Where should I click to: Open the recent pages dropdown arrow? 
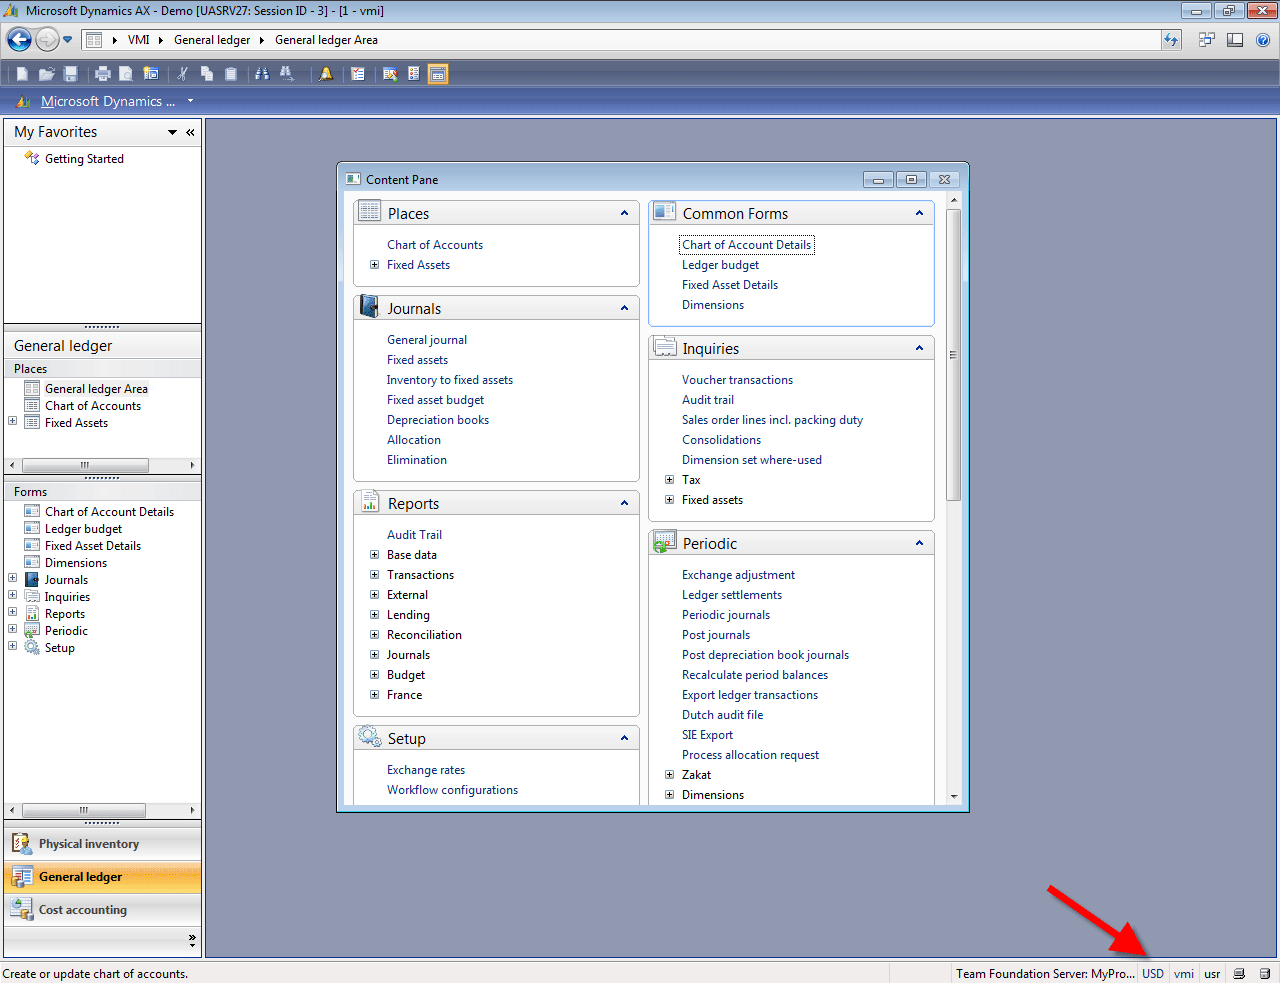click(x=68, y=40)
